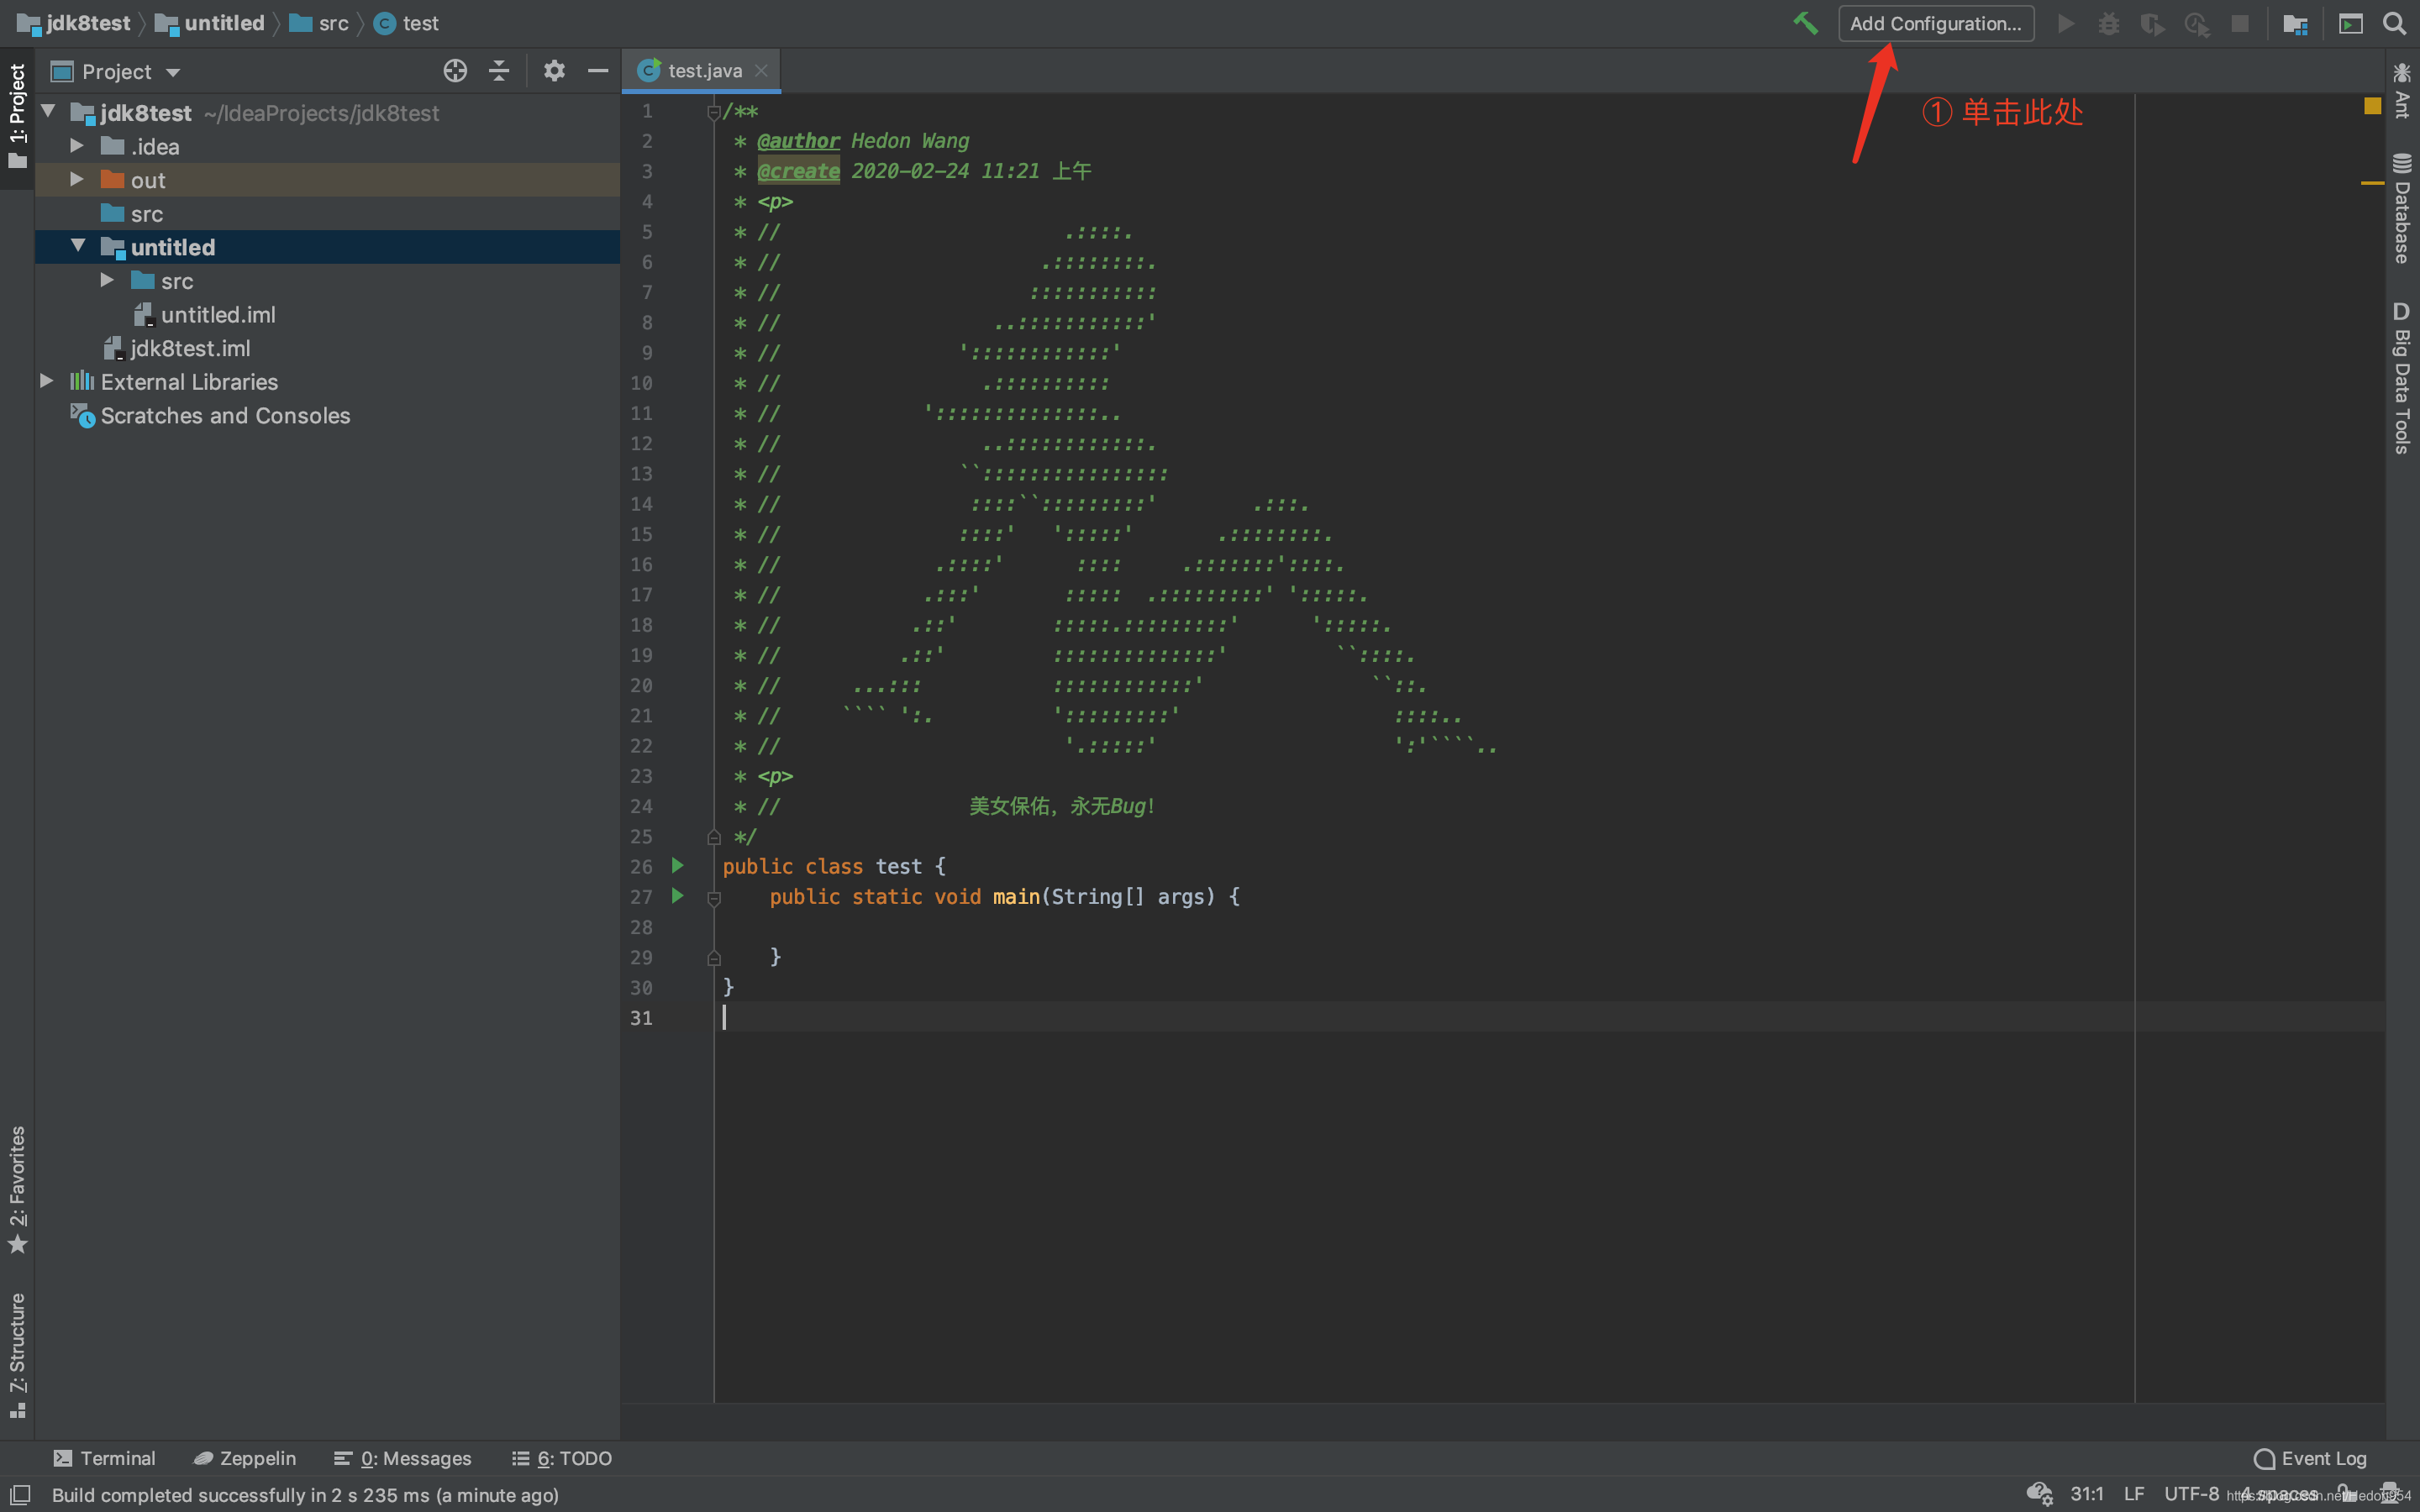Expand the src folder under untitled

[x=107, y=280]
